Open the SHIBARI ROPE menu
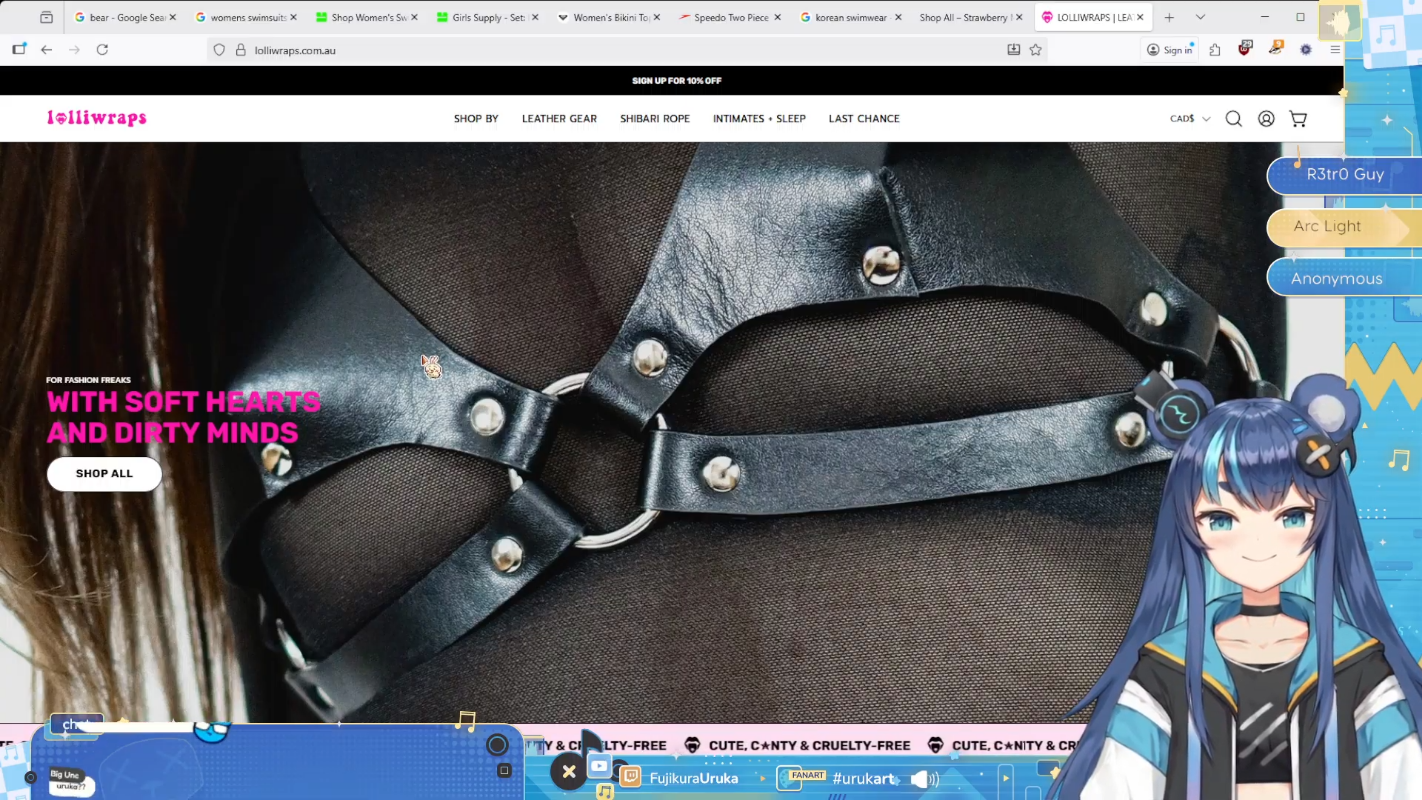This screenshot has width=1422, height=800. point(655,119)
